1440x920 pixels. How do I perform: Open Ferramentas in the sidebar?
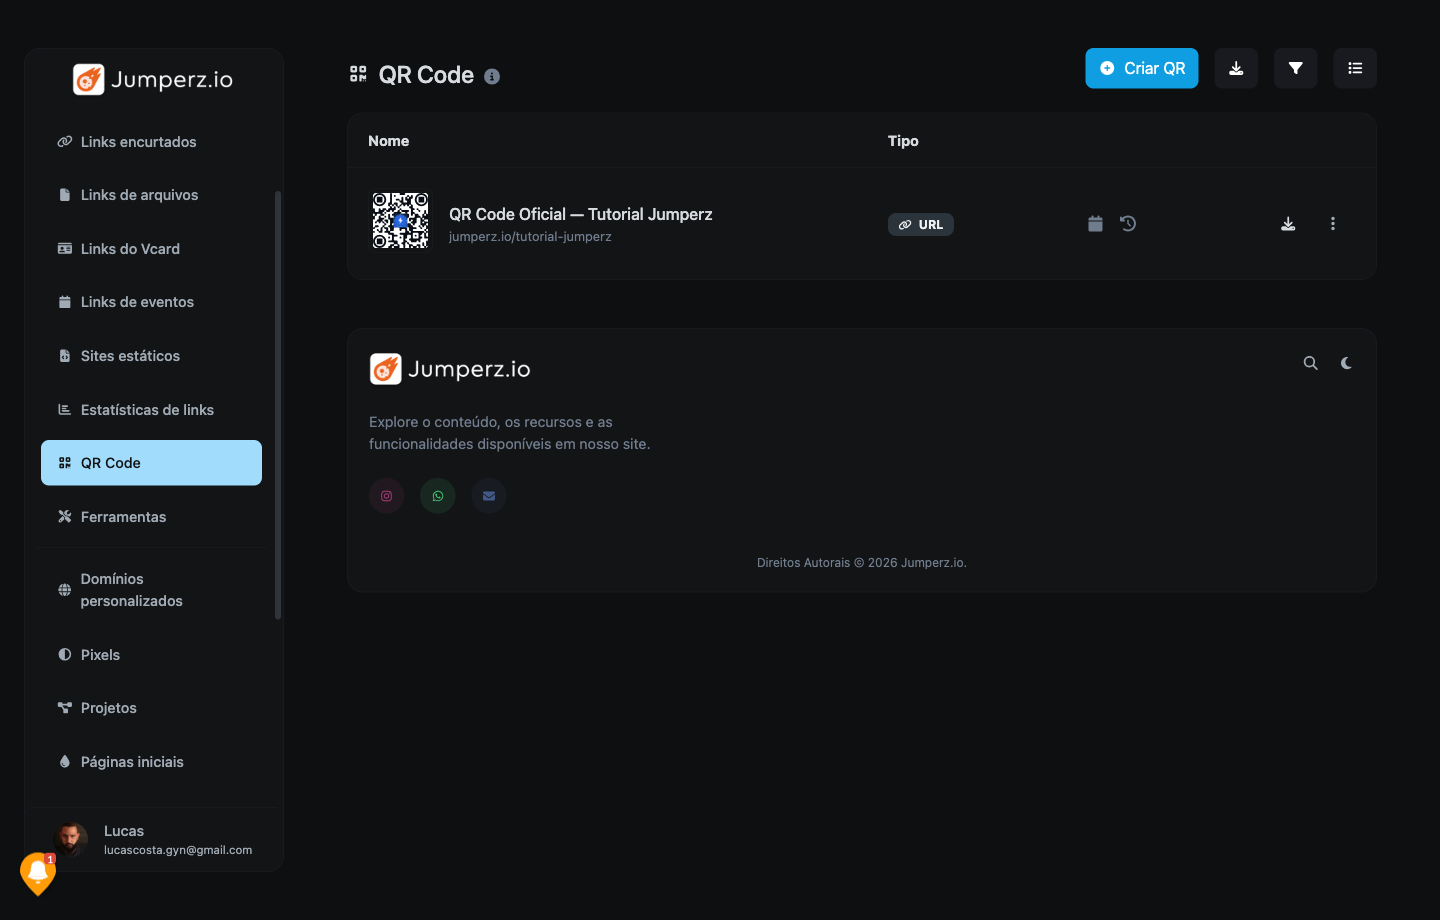click(152, 517)
